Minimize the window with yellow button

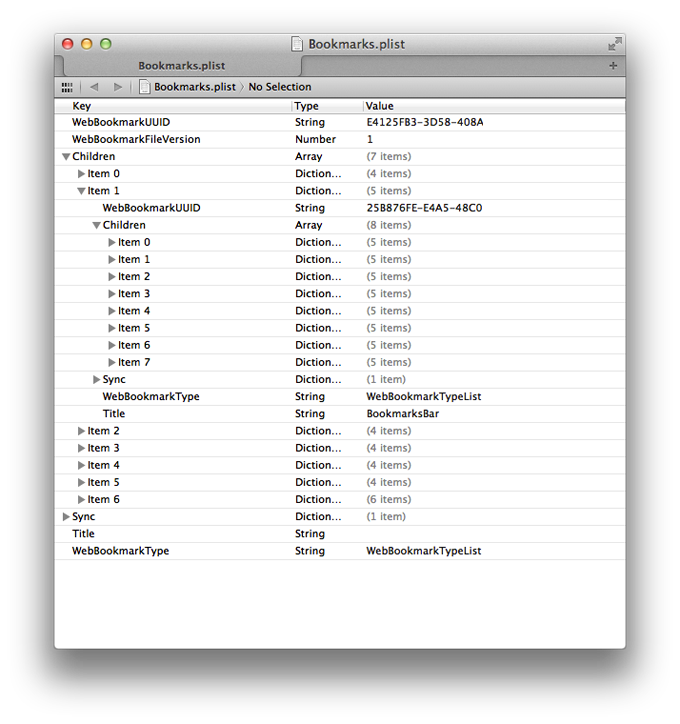87,44
